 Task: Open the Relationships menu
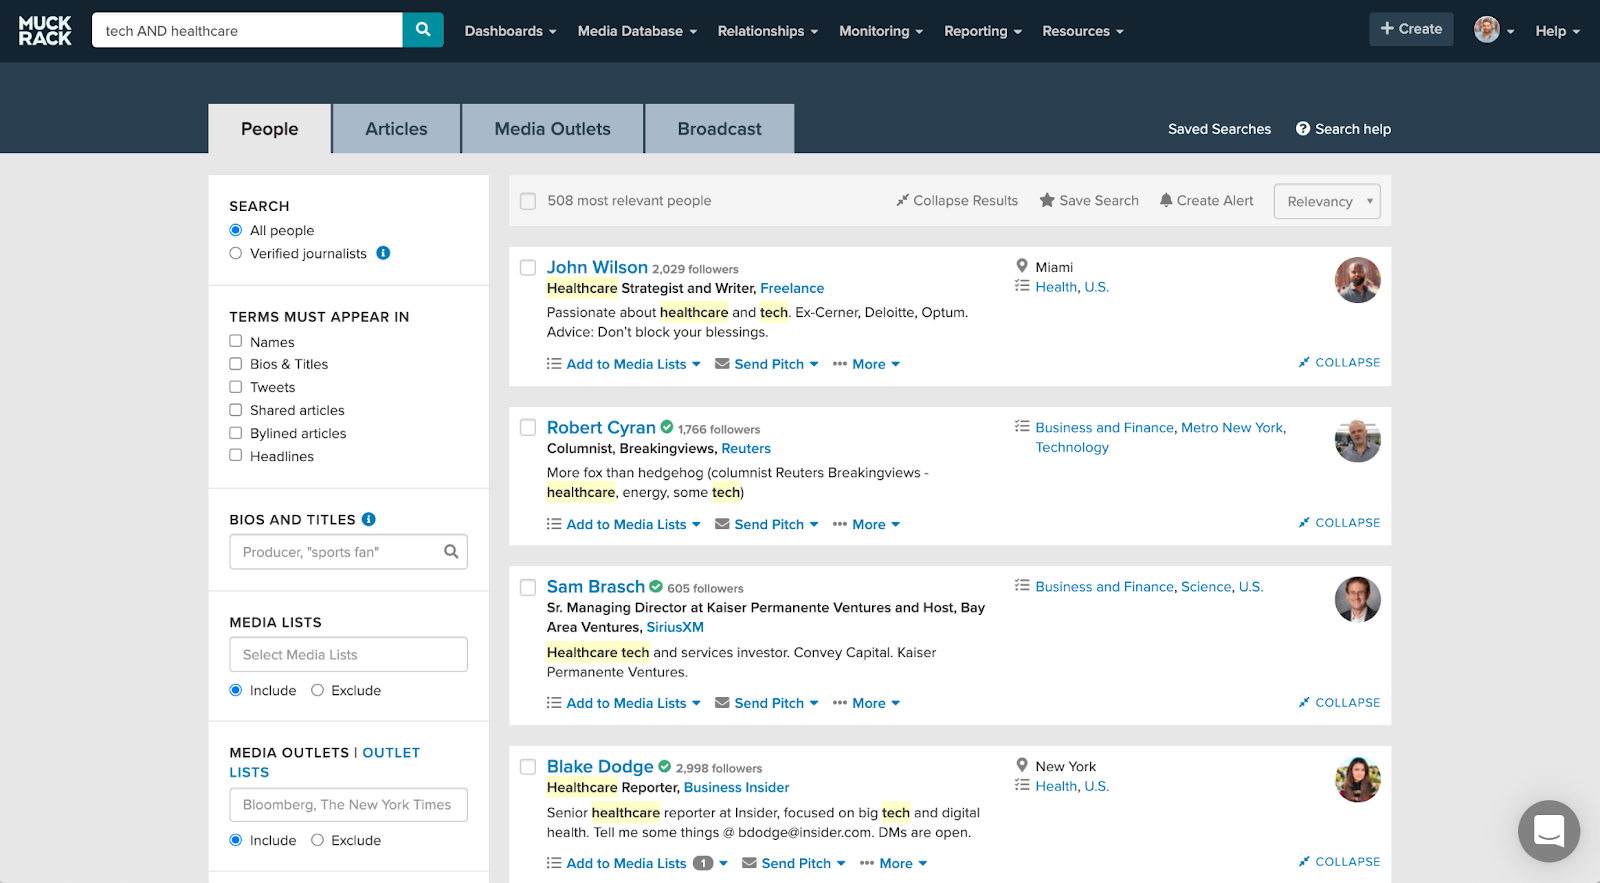coord(768,31)
